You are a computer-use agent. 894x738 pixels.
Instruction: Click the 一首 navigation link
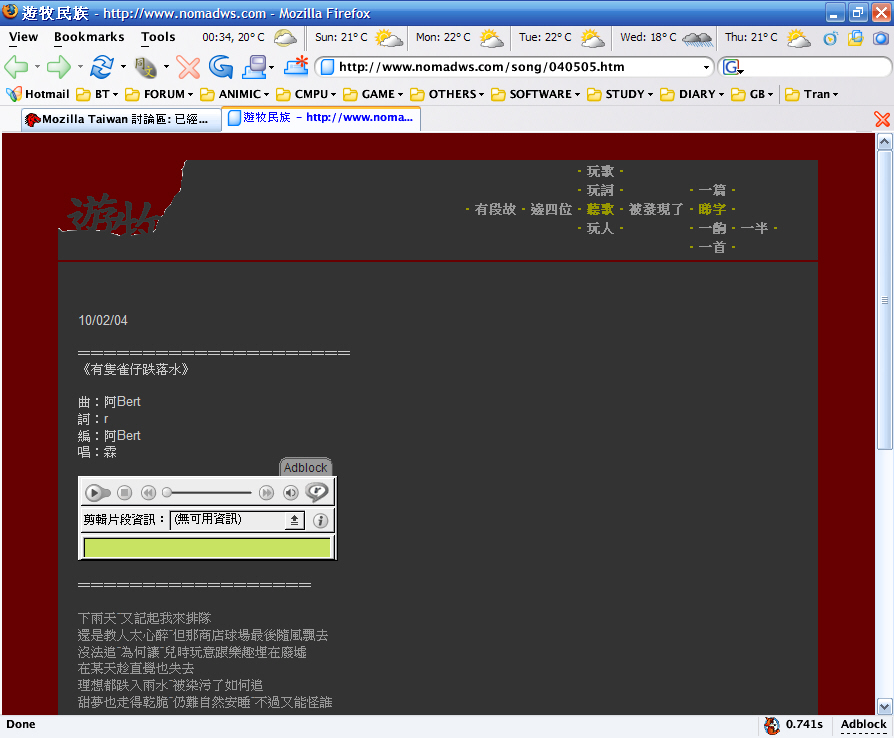712,247
